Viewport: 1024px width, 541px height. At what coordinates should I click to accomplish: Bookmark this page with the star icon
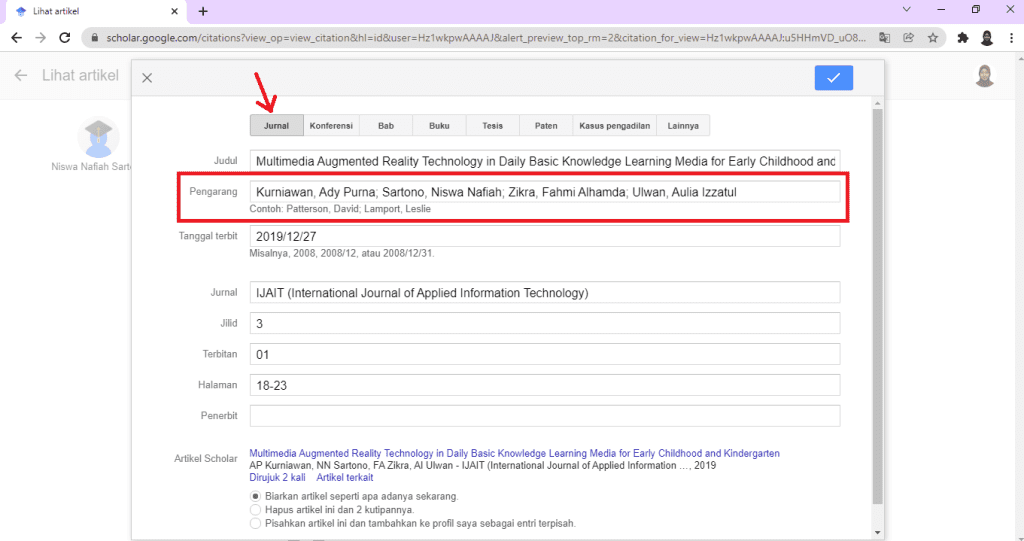(x=933, y=38)
